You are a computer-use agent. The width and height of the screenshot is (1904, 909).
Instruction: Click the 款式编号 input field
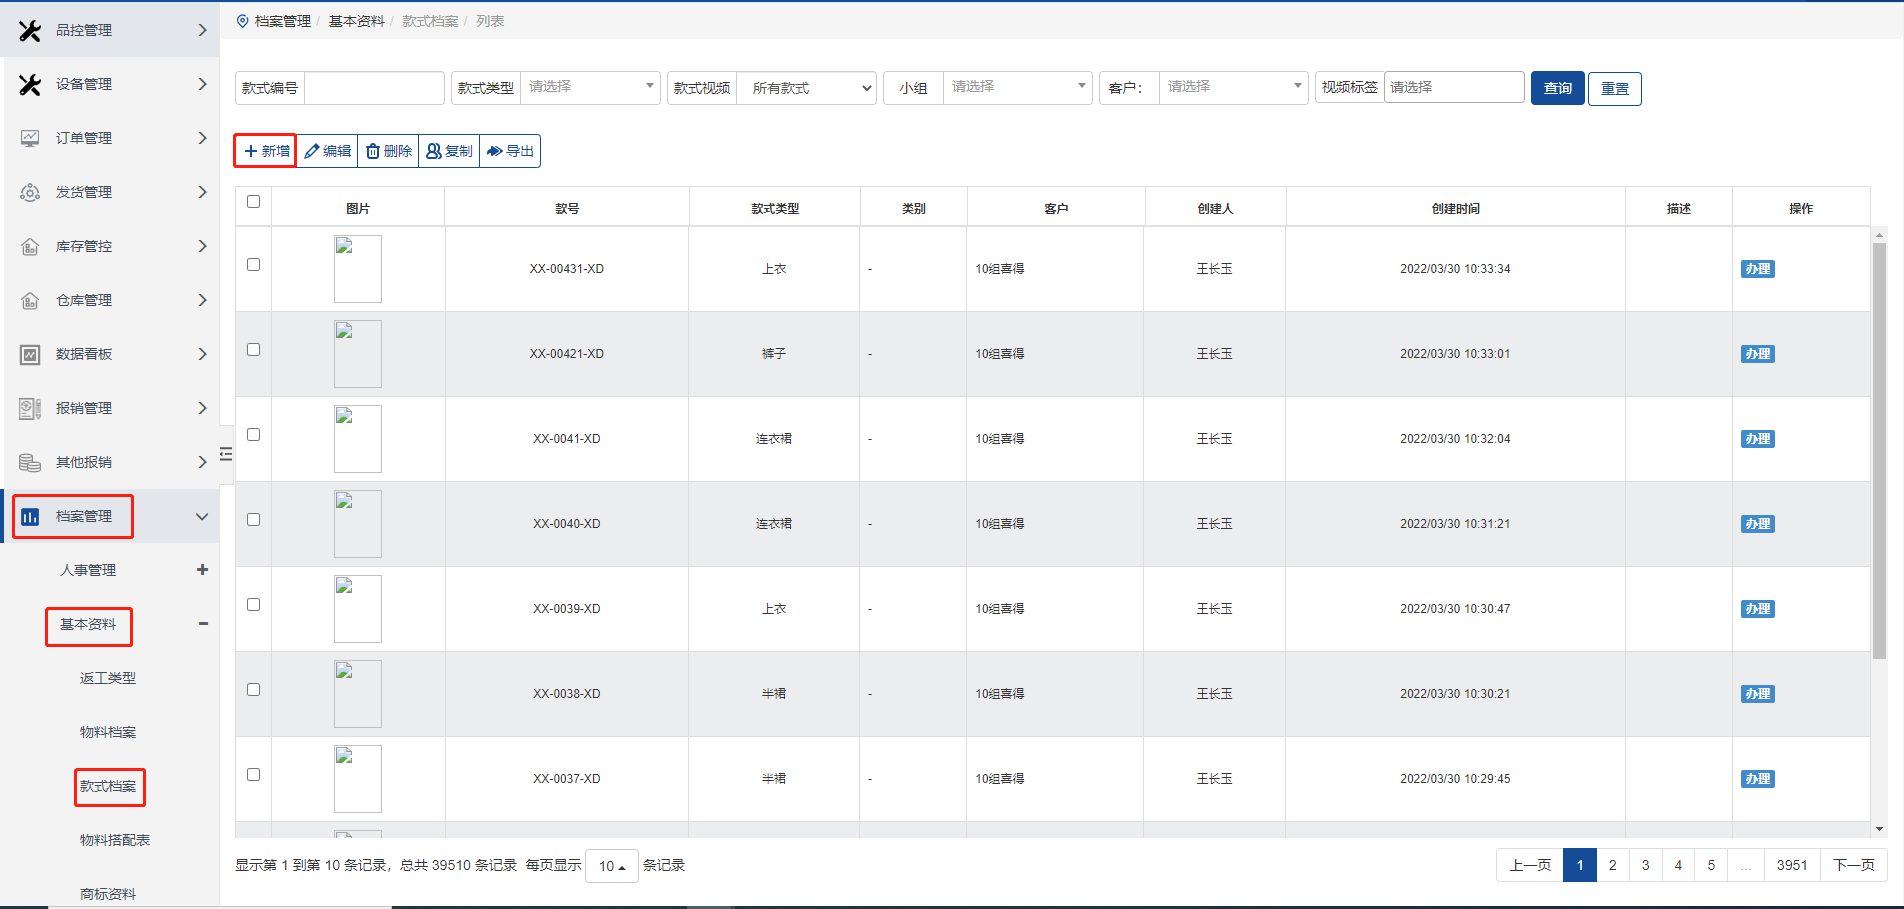tap(374, 88)
